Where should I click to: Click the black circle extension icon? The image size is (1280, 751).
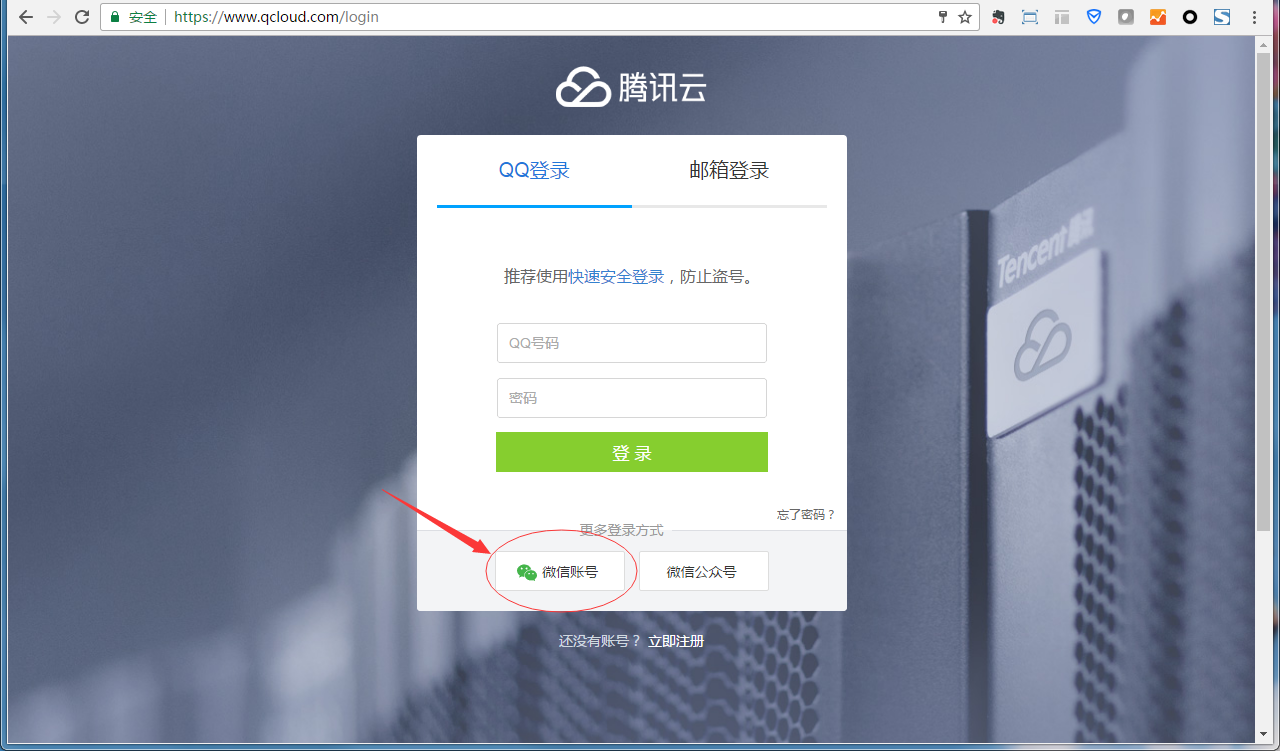(1190, 17)
